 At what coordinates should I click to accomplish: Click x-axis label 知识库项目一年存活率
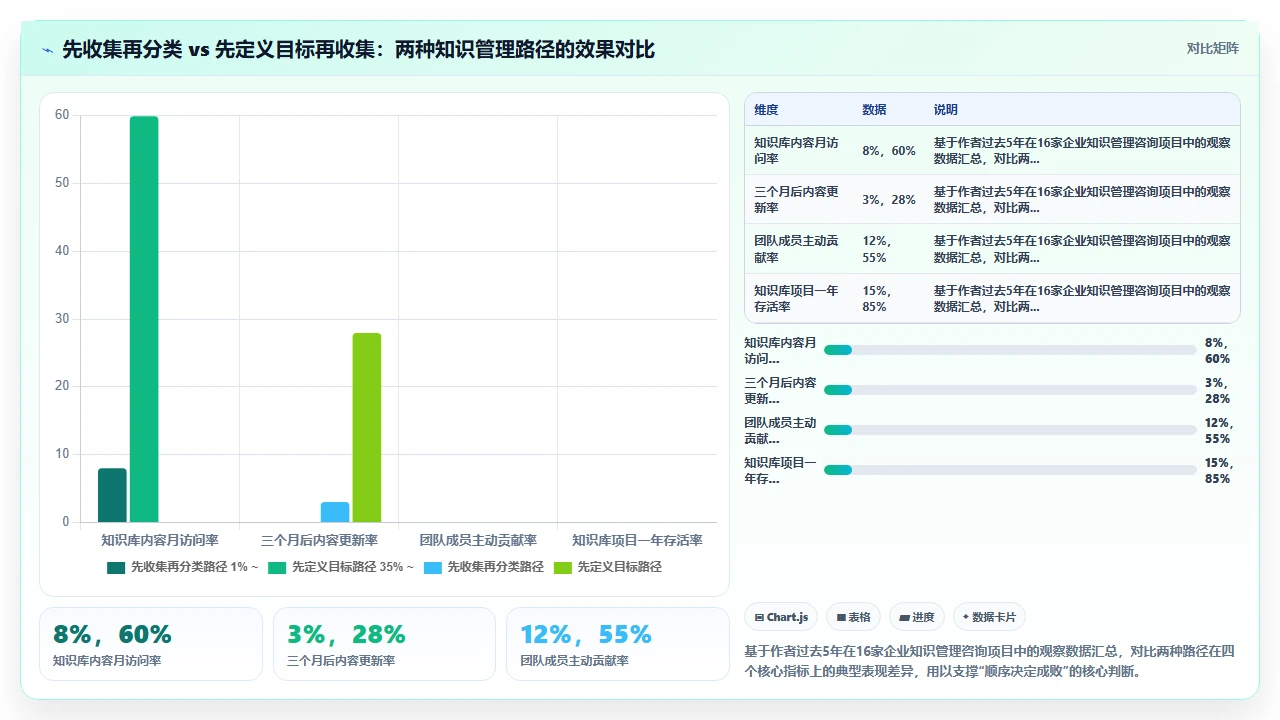click(637, 540)
